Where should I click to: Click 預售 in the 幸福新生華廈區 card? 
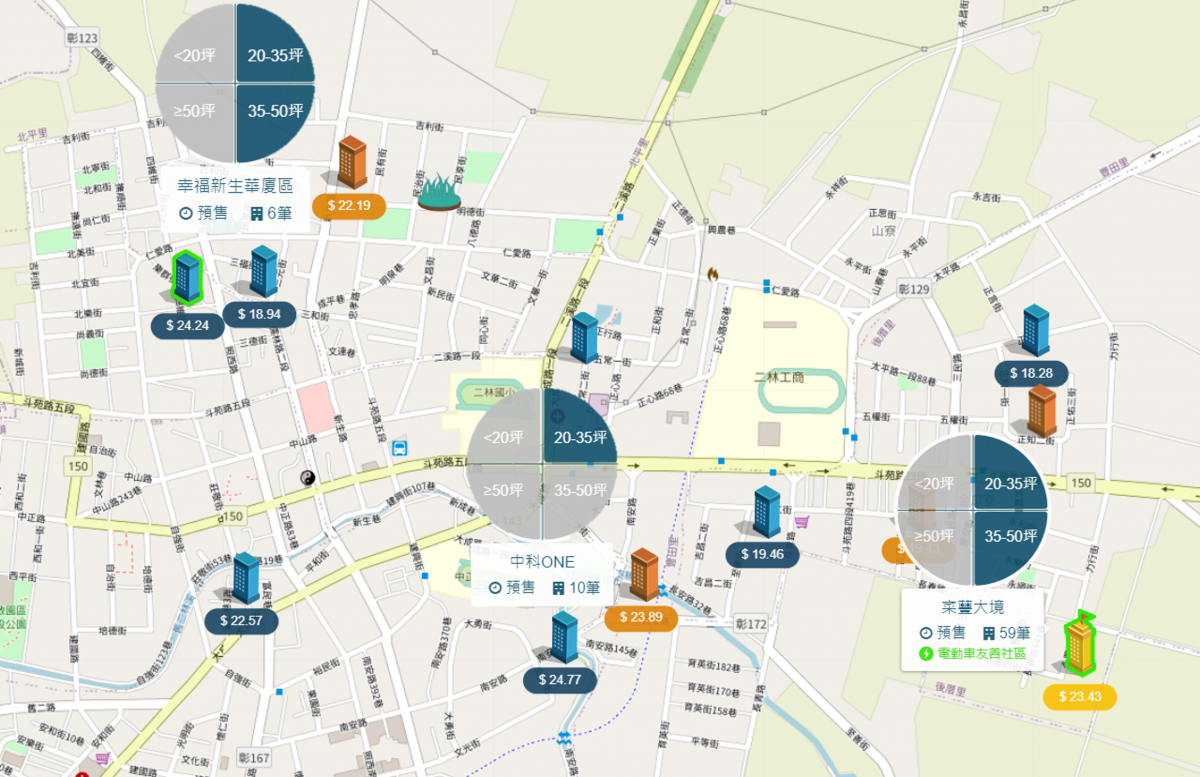click(x=213, y=213)
